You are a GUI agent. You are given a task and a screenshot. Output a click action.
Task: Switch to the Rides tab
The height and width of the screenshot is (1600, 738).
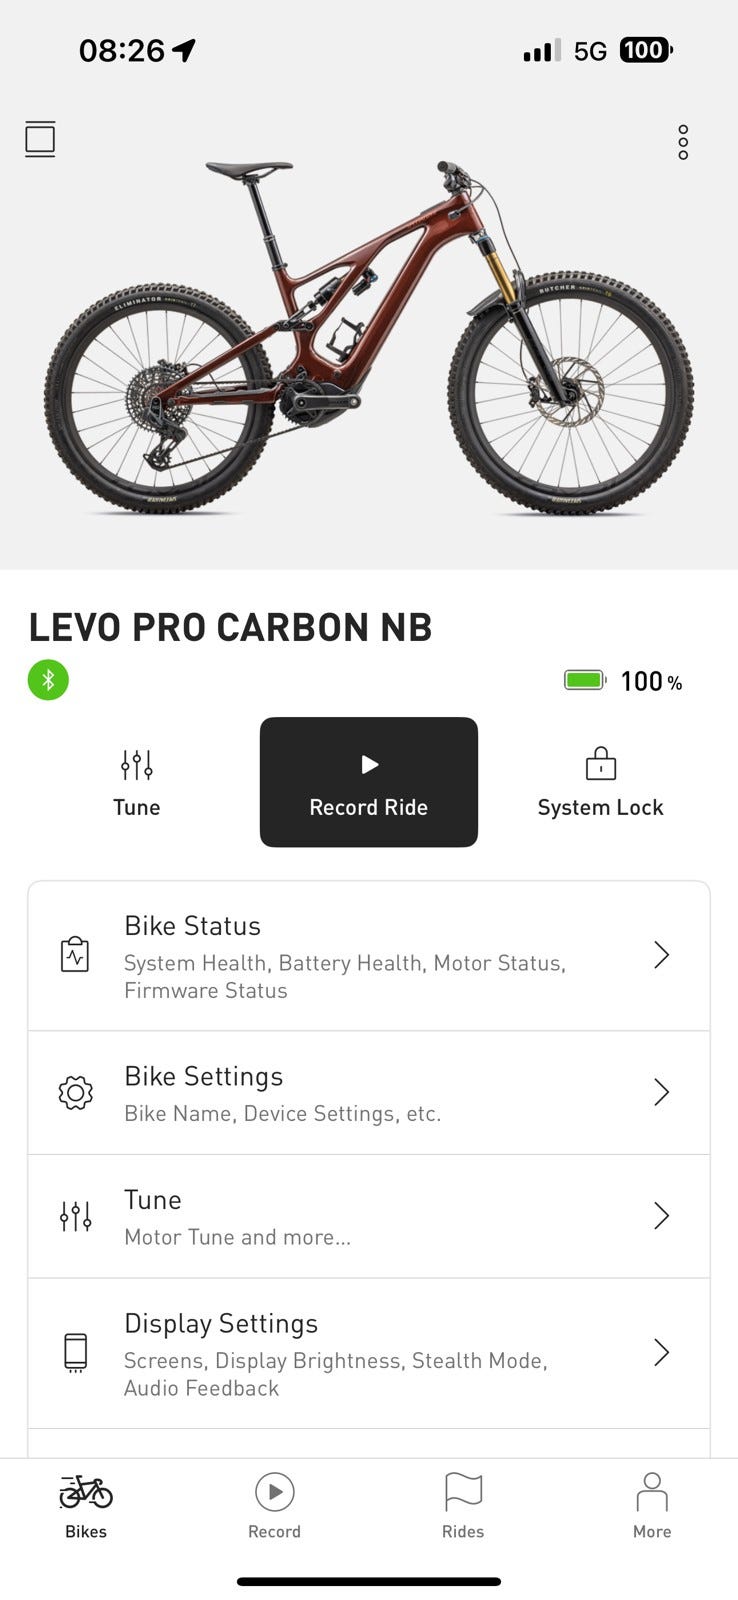point(463,1505)
